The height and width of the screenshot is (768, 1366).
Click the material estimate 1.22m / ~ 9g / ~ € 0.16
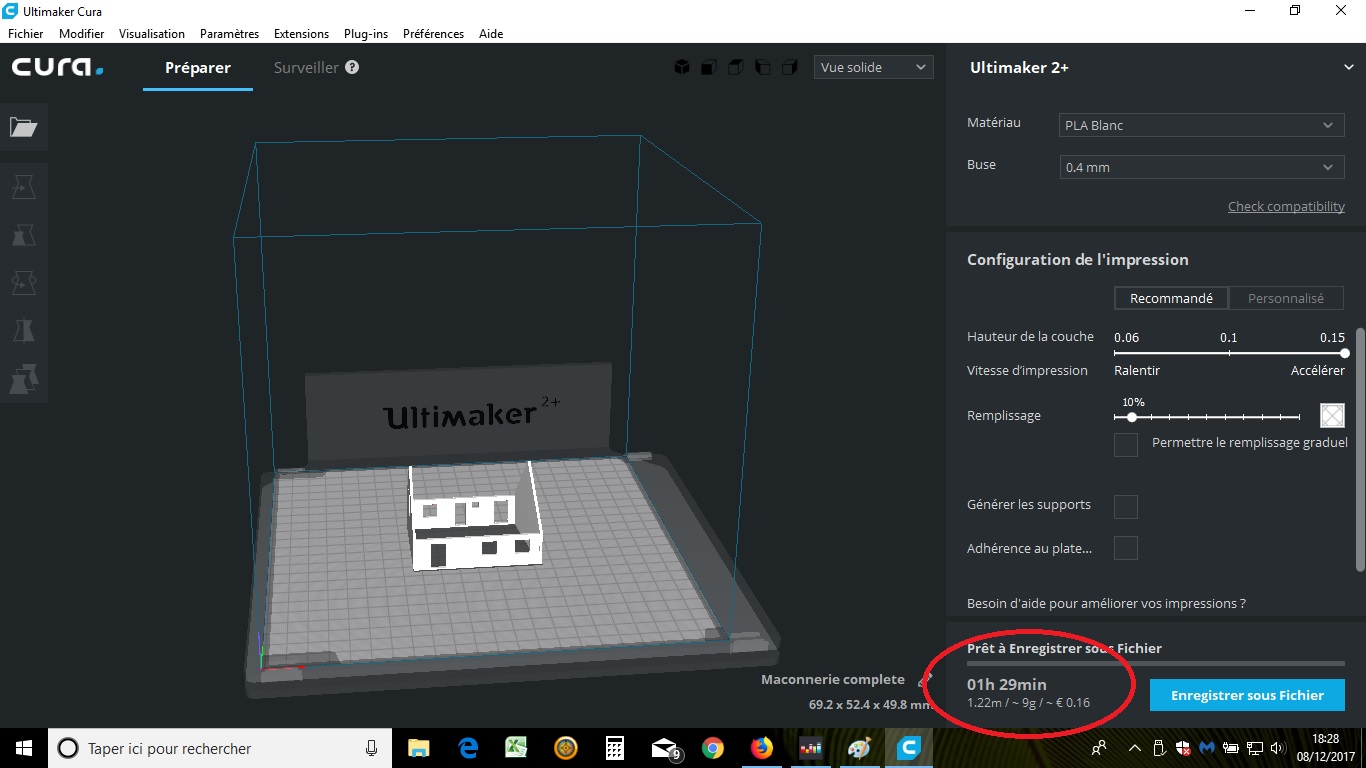coord(1028,702)
